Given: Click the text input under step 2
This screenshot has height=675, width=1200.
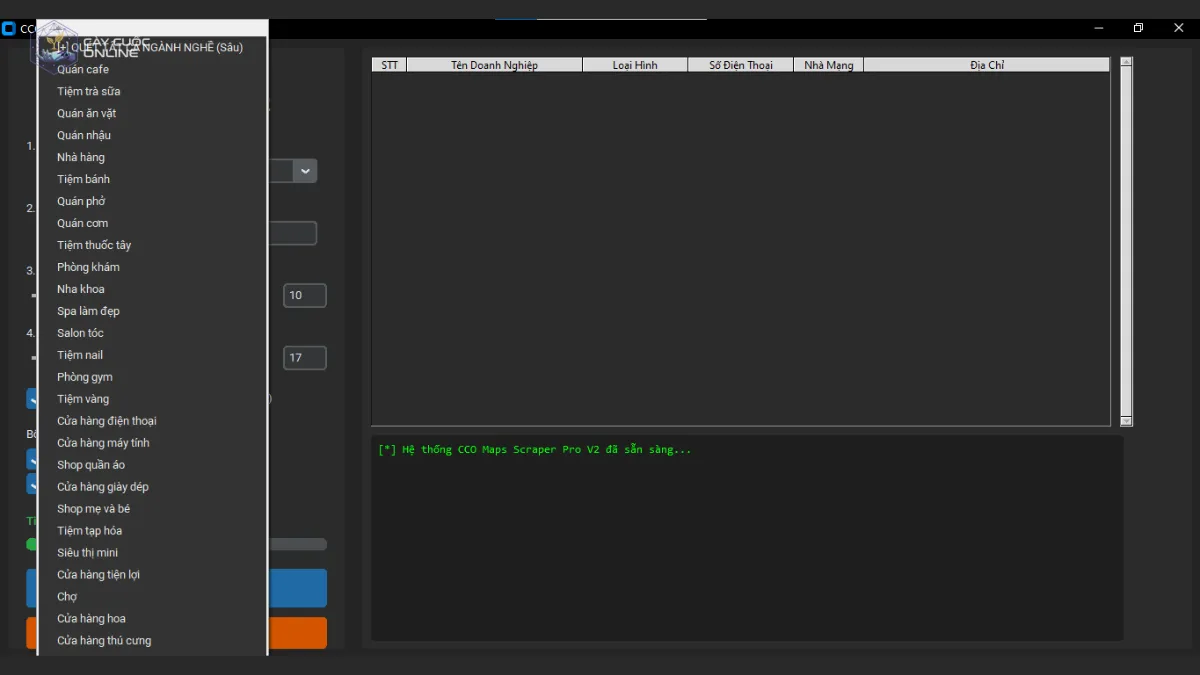Looking at the screenshot, I should coord(293,233).
